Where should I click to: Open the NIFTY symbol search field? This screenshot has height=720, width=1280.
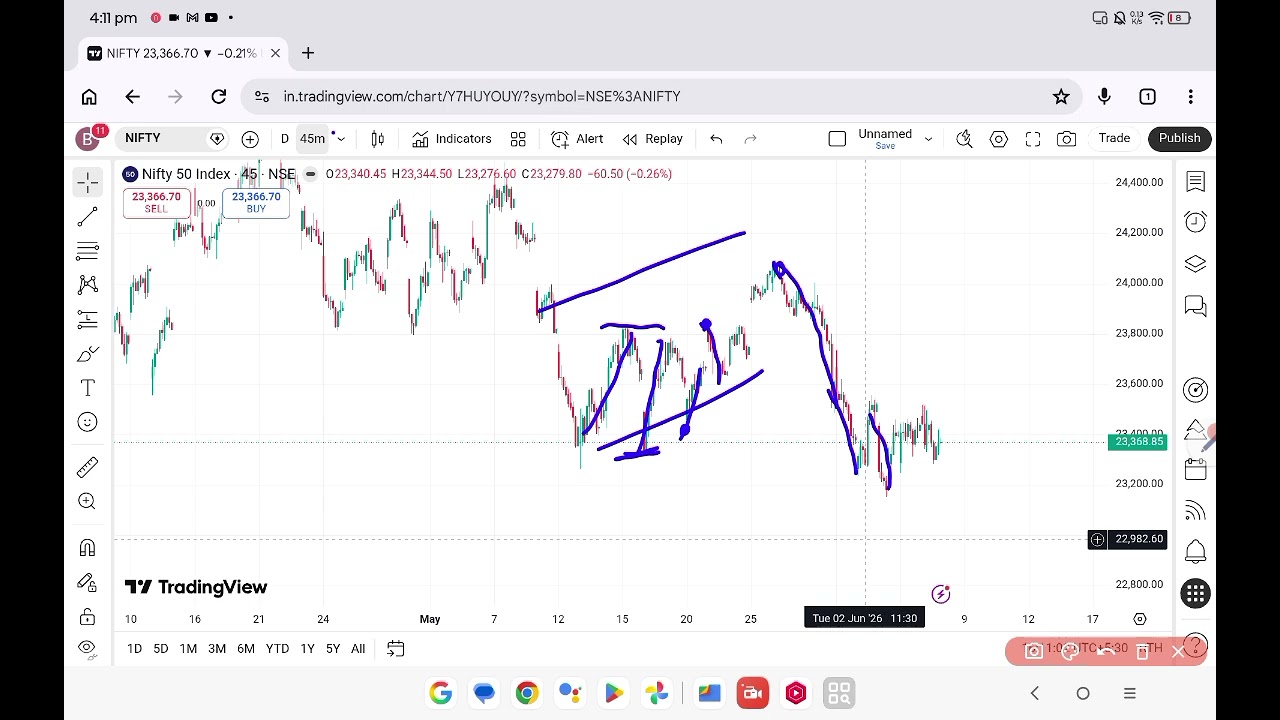tap(171, 138)
